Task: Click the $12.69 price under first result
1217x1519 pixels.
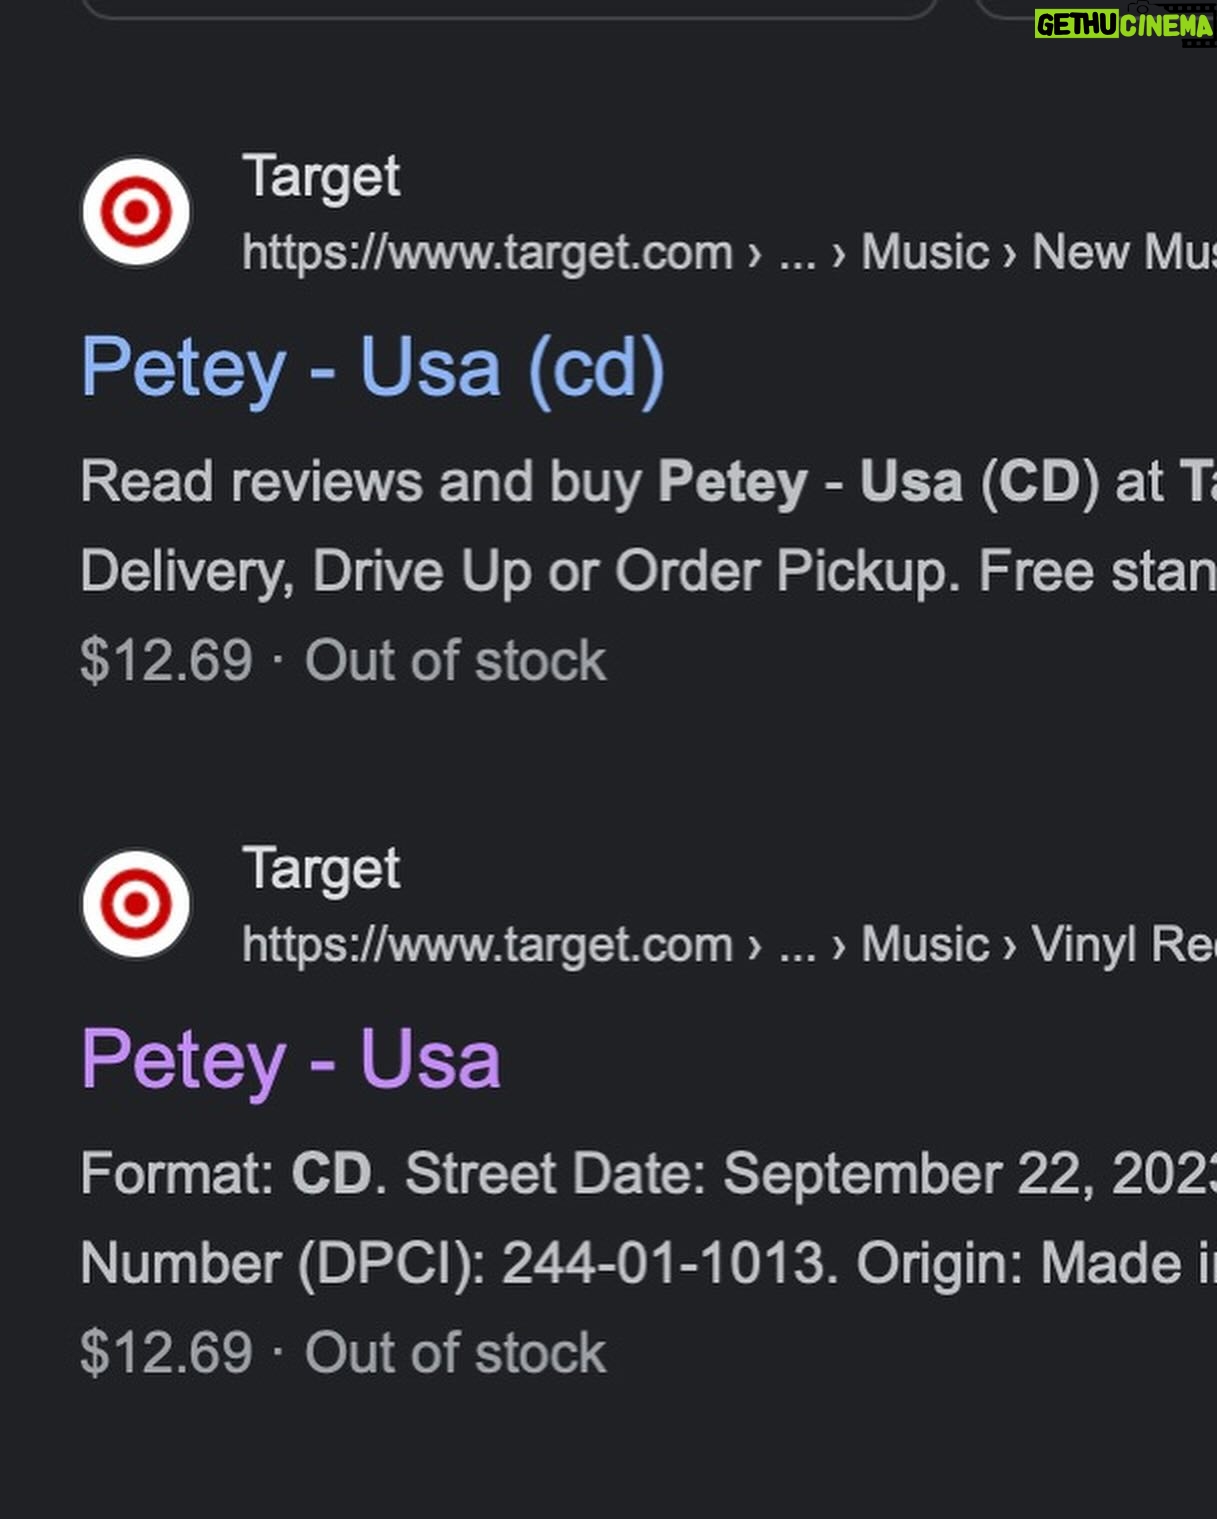Action: [x=167, y=661]
